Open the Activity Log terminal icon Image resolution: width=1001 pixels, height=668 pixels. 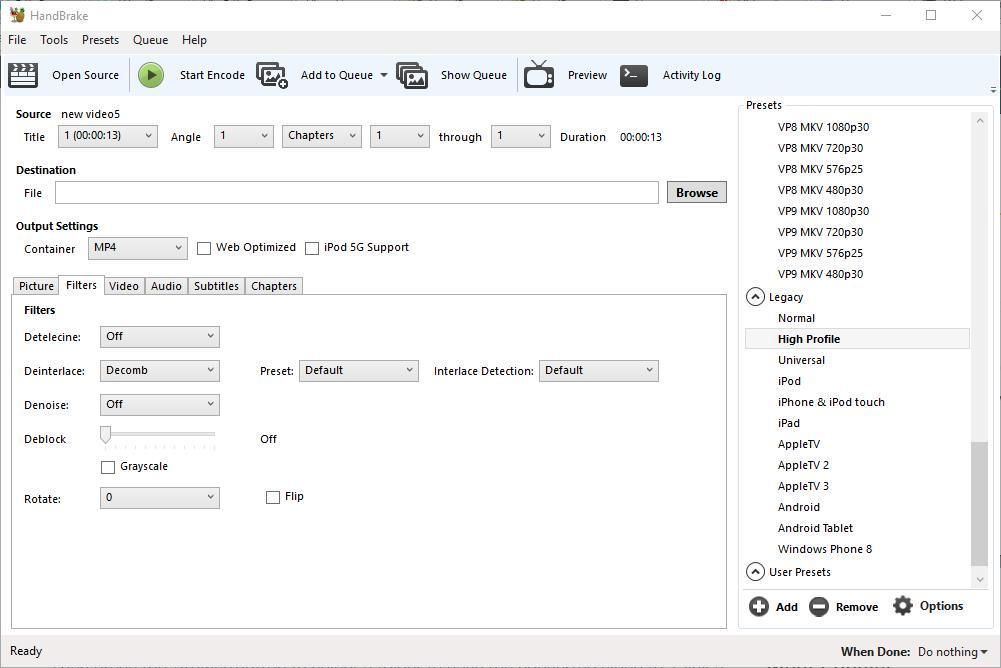click(634, 75)
